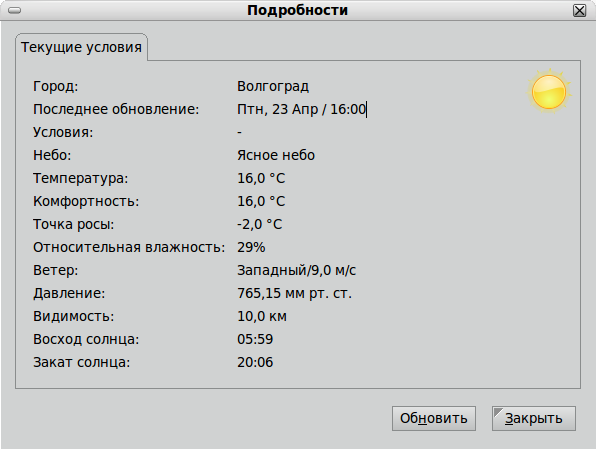
Task: Click the city value Волгоград
Action: 273,86
